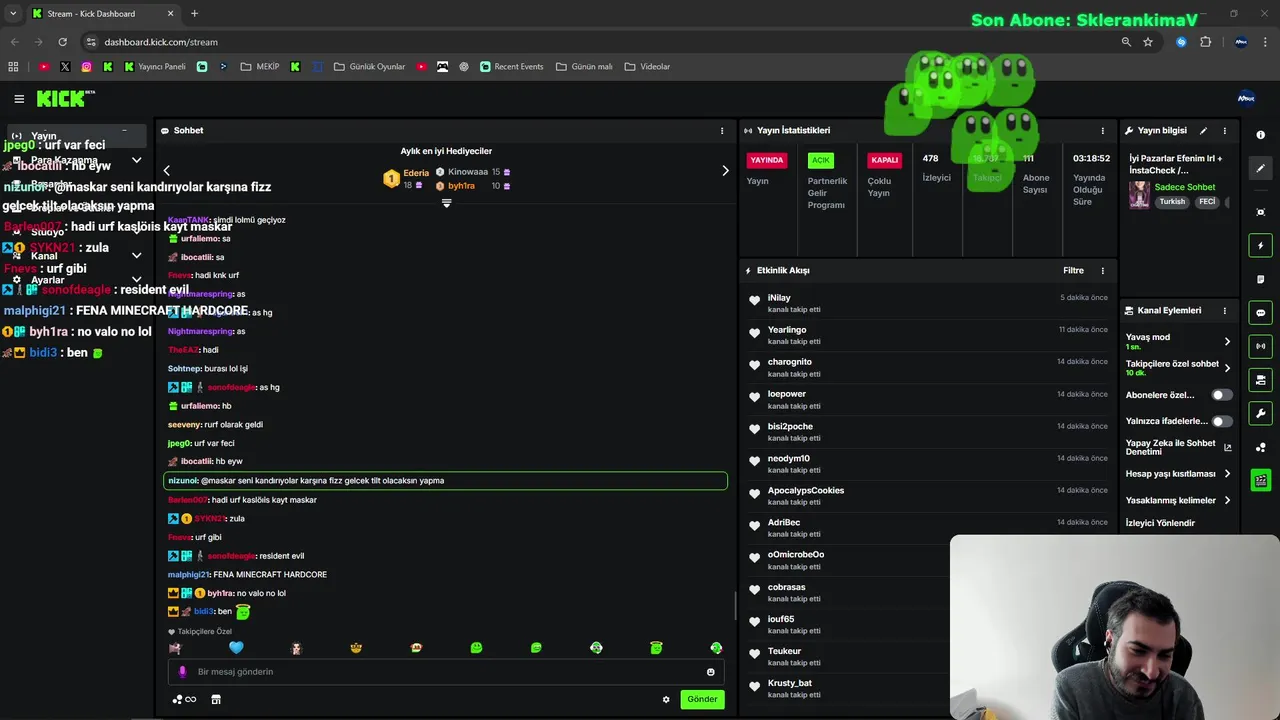The width and height of the screenshot is (1280, 720).
Task: Click the AÇIK partner program status badge
Action: (x=821, y=160)
